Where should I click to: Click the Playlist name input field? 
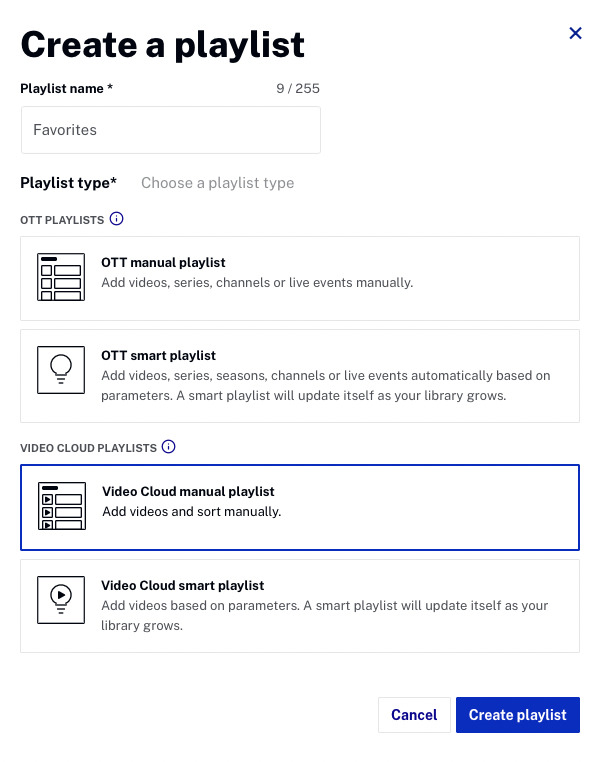[x=171, y=130]
